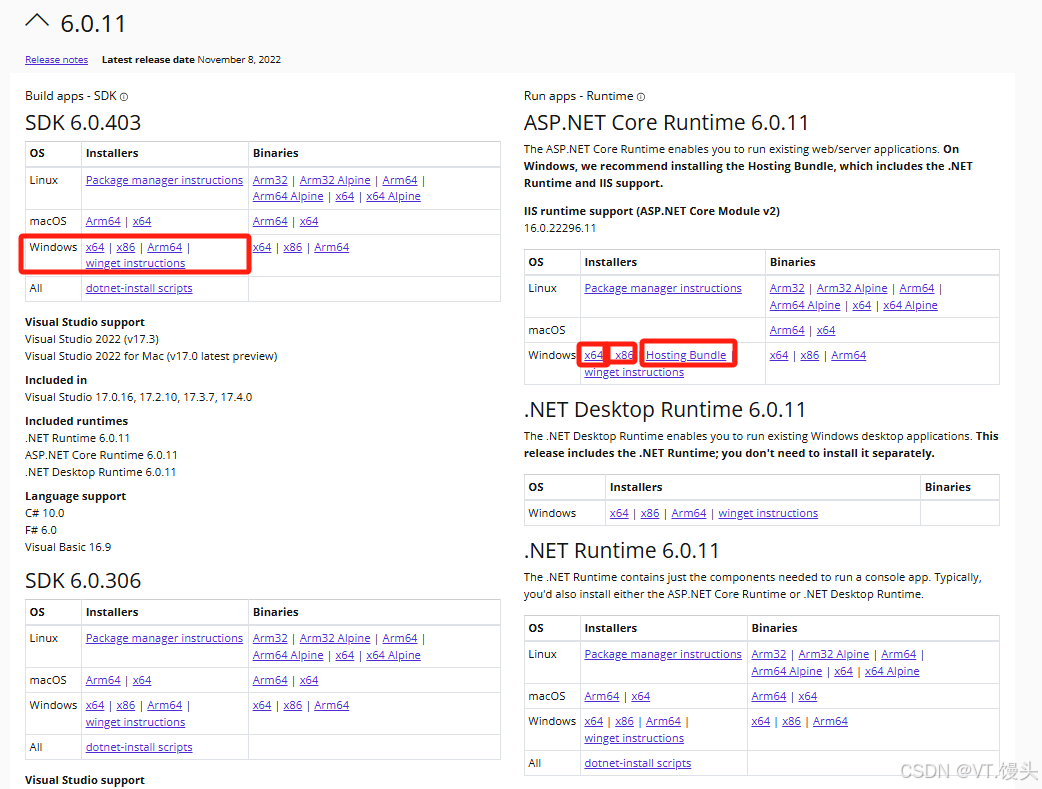Screen dimensions: 1042x789
Task: Download SDK 6.0.306 Windows x86 installer
Action: coord(126,705)
